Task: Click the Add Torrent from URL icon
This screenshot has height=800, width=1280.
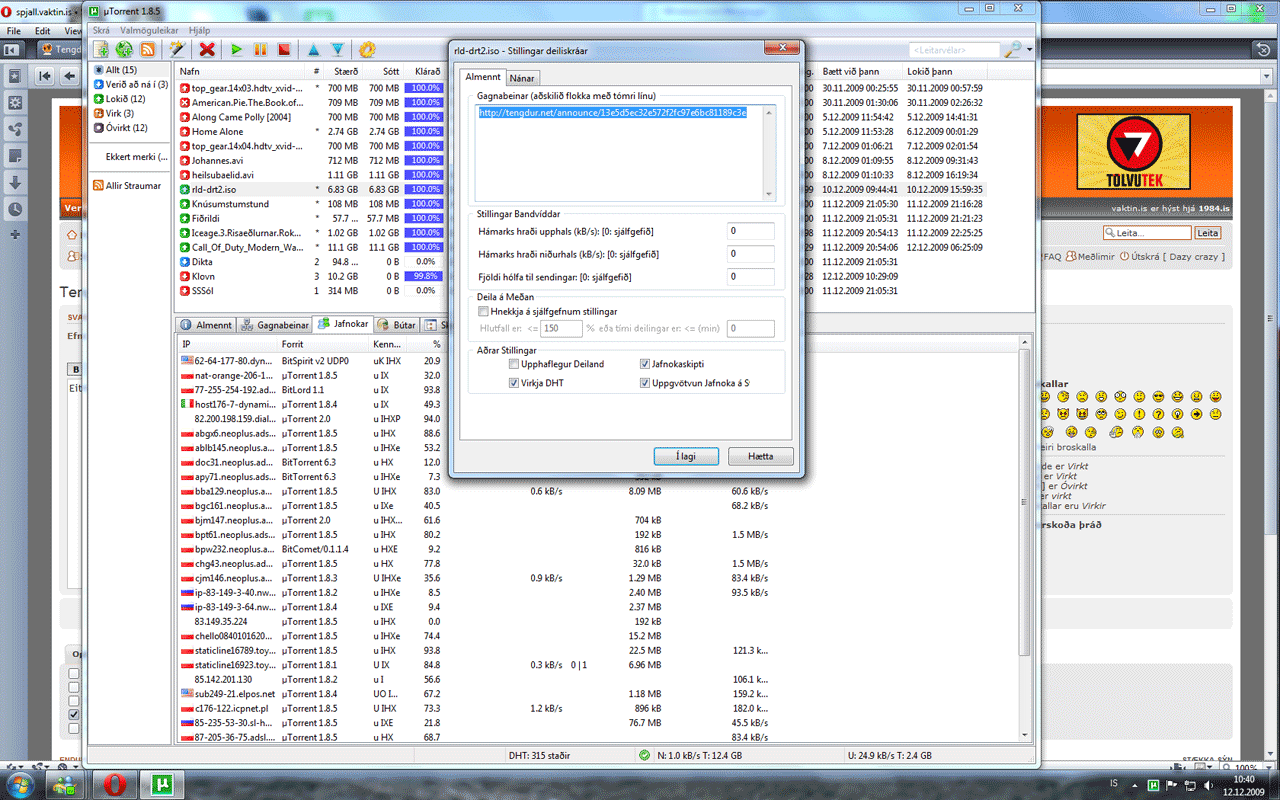Action: point(124,49)
